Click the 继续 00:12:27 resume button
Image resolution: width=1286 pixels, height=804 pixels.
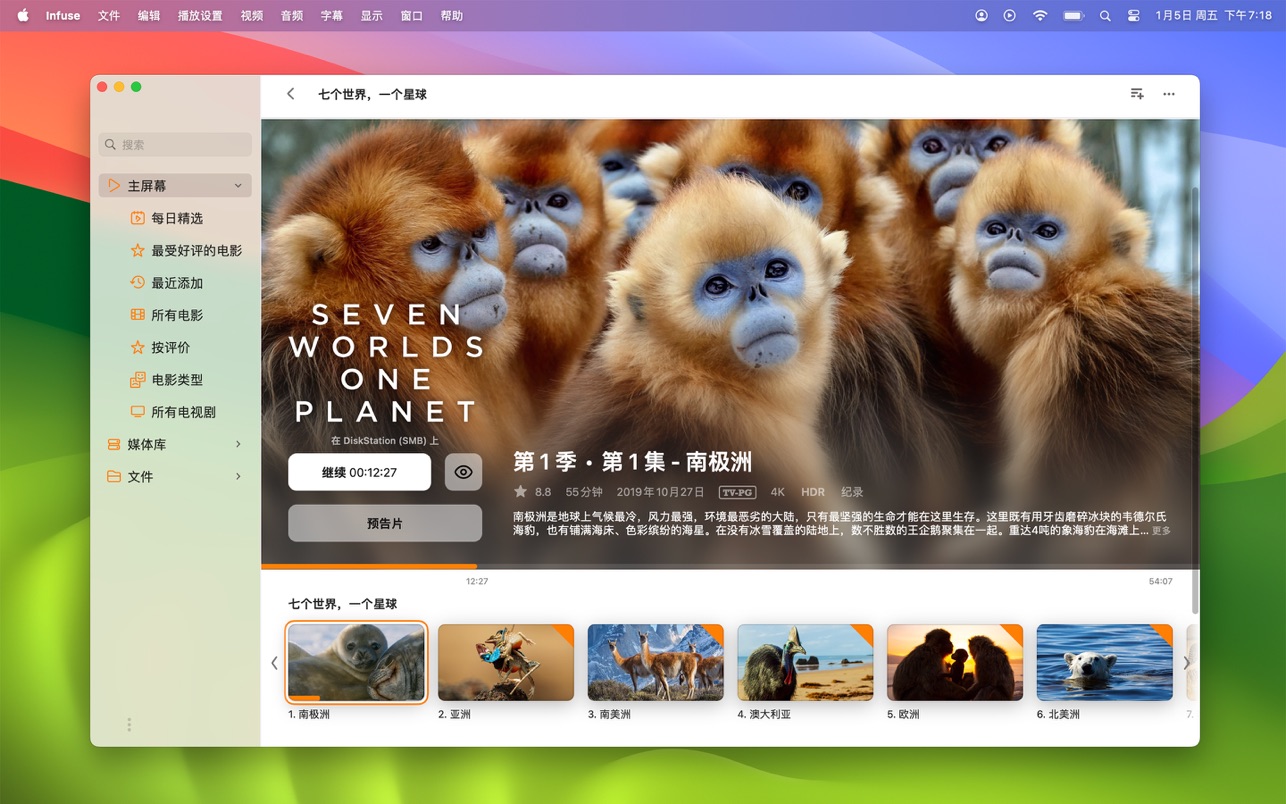click(x=359, y=472)
